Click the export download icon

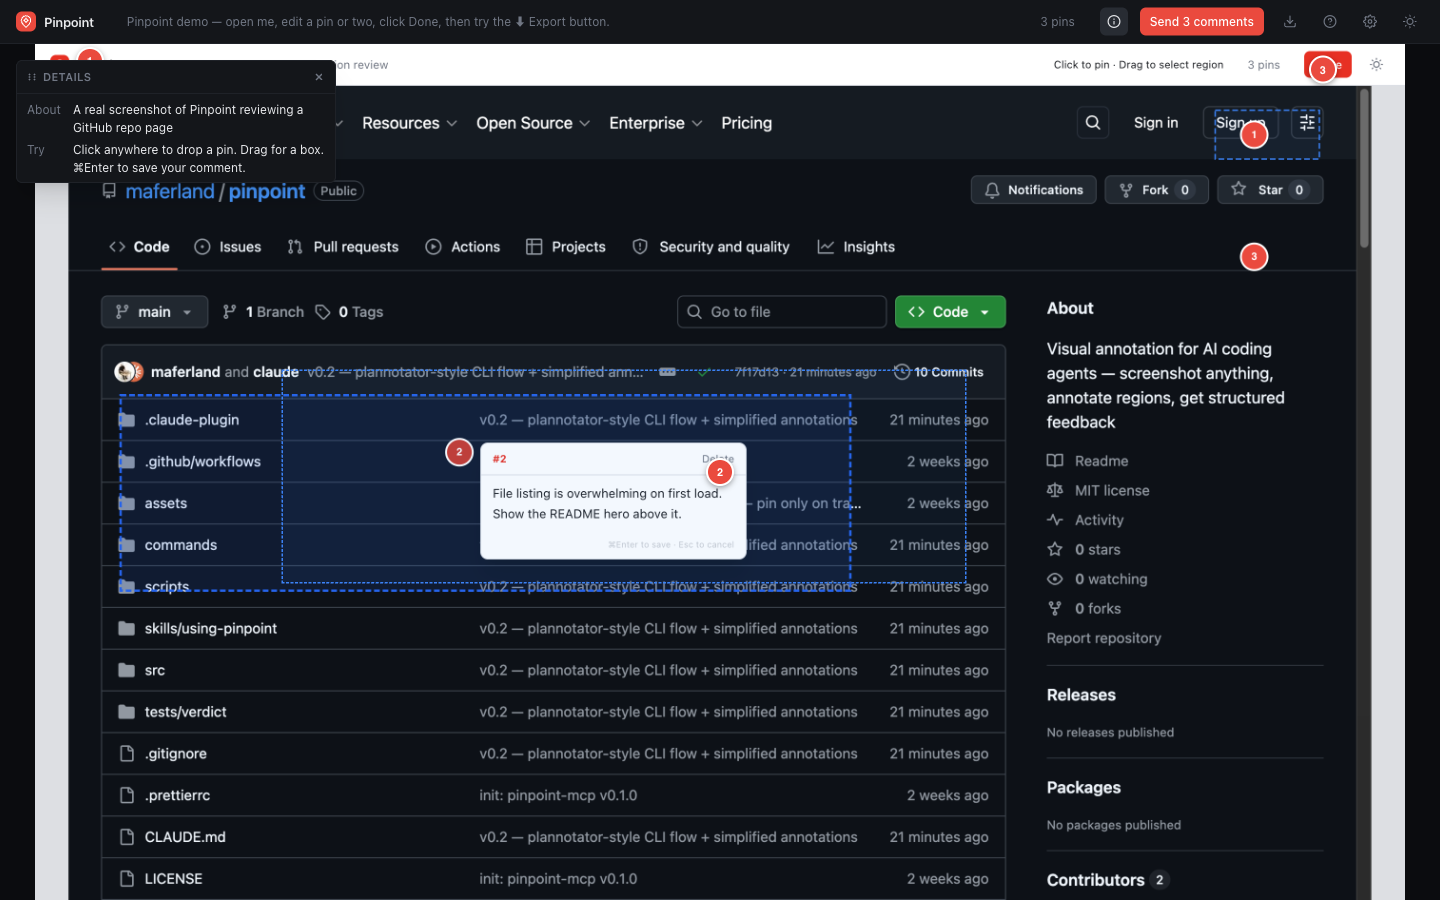(x=1290, y=21)
